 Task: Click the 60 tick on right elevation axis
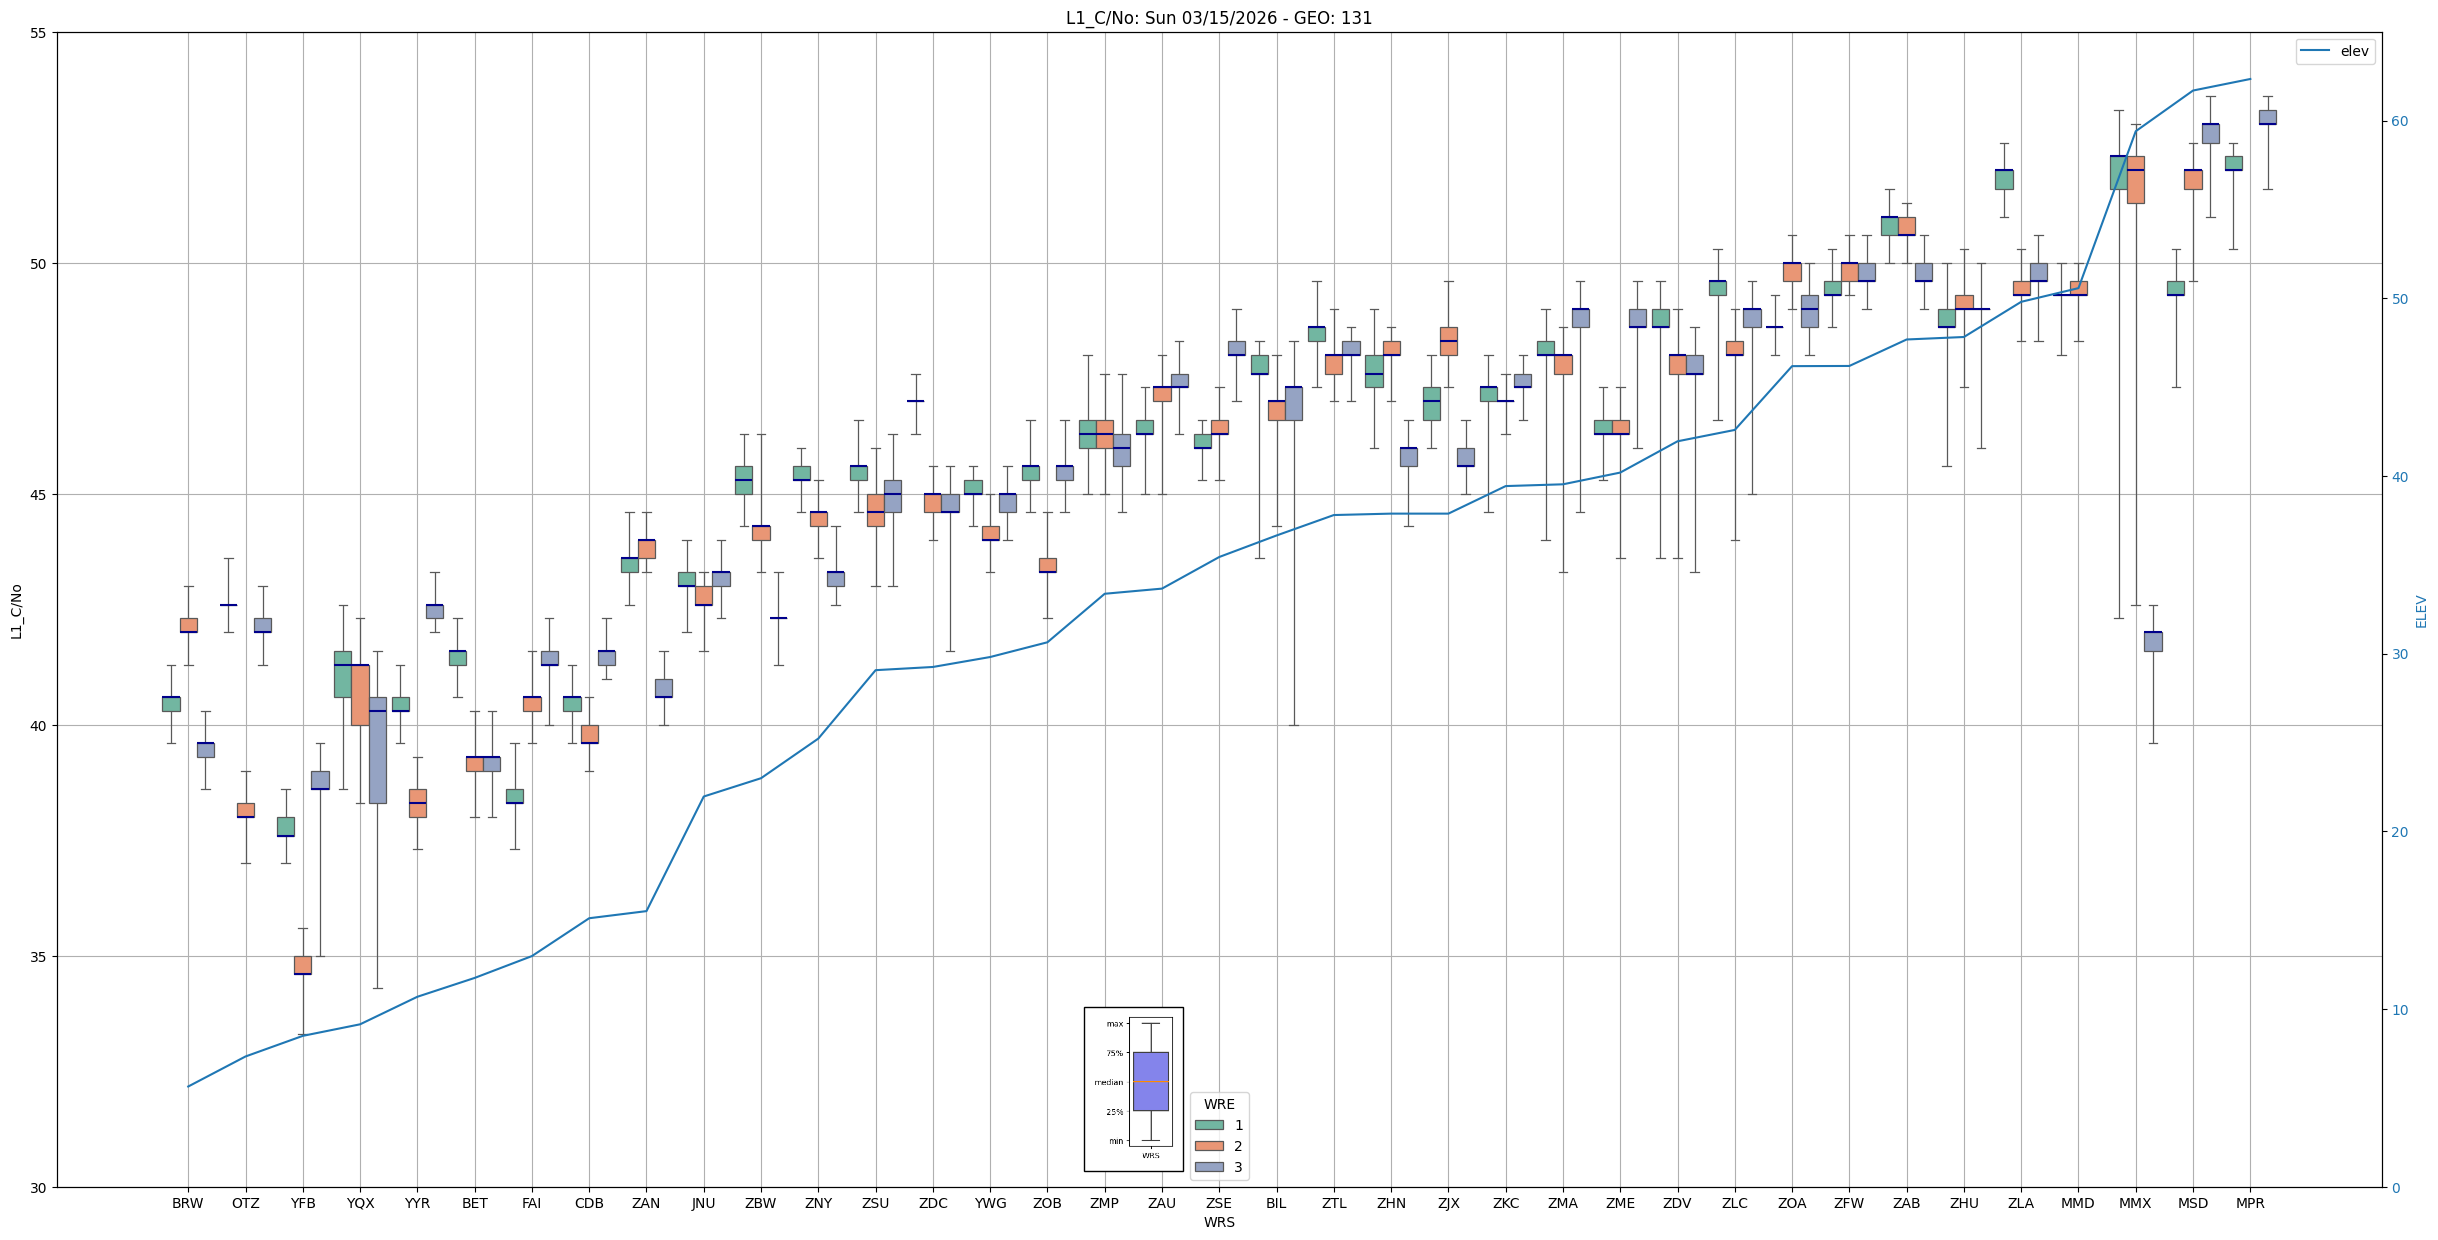[x=2399, y=122]
